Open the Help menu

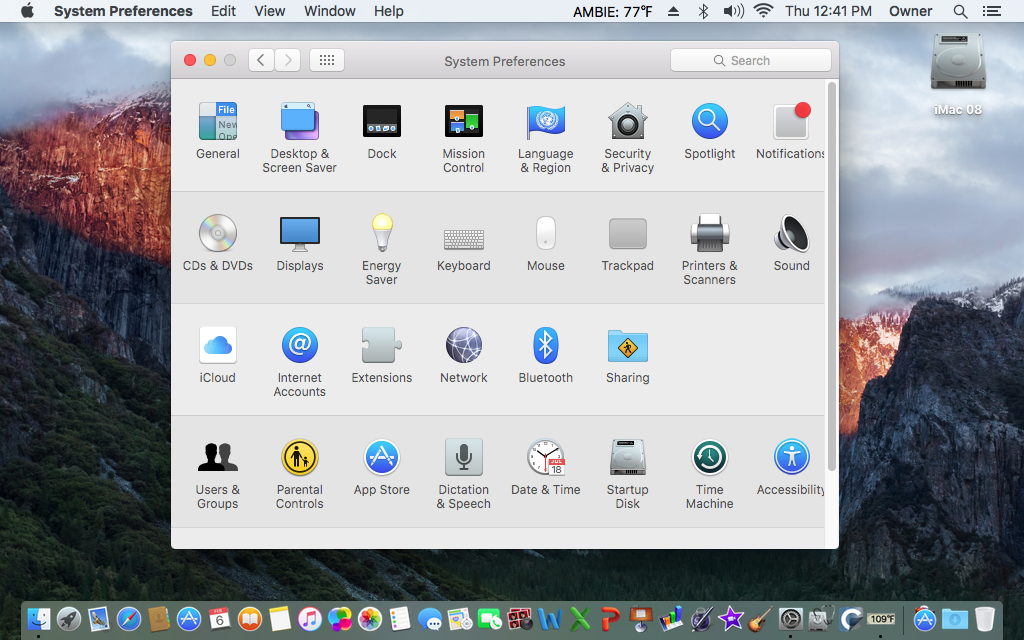(389, 11)
